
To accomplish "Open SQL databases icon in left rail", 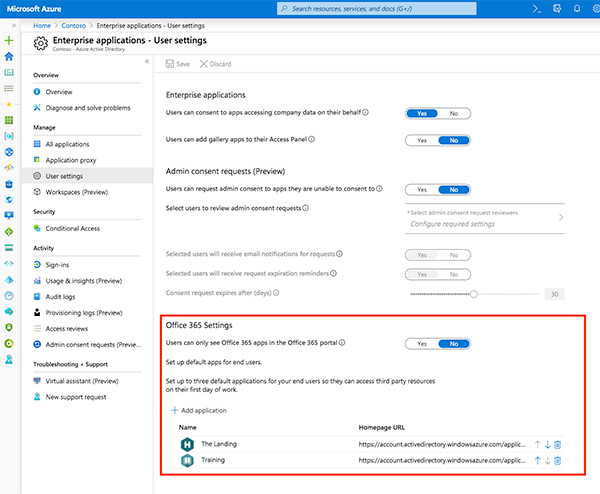I will pos(9,184).
